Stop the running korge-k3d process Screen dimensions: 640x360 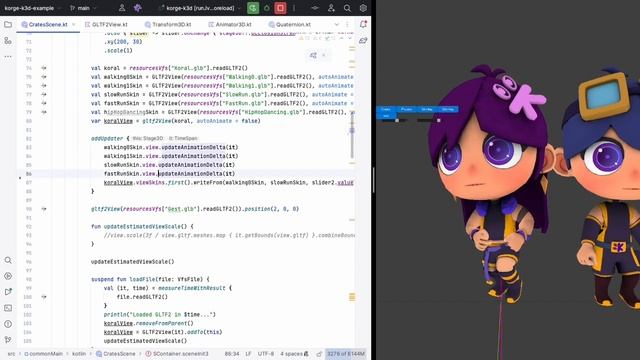point(280,8)
